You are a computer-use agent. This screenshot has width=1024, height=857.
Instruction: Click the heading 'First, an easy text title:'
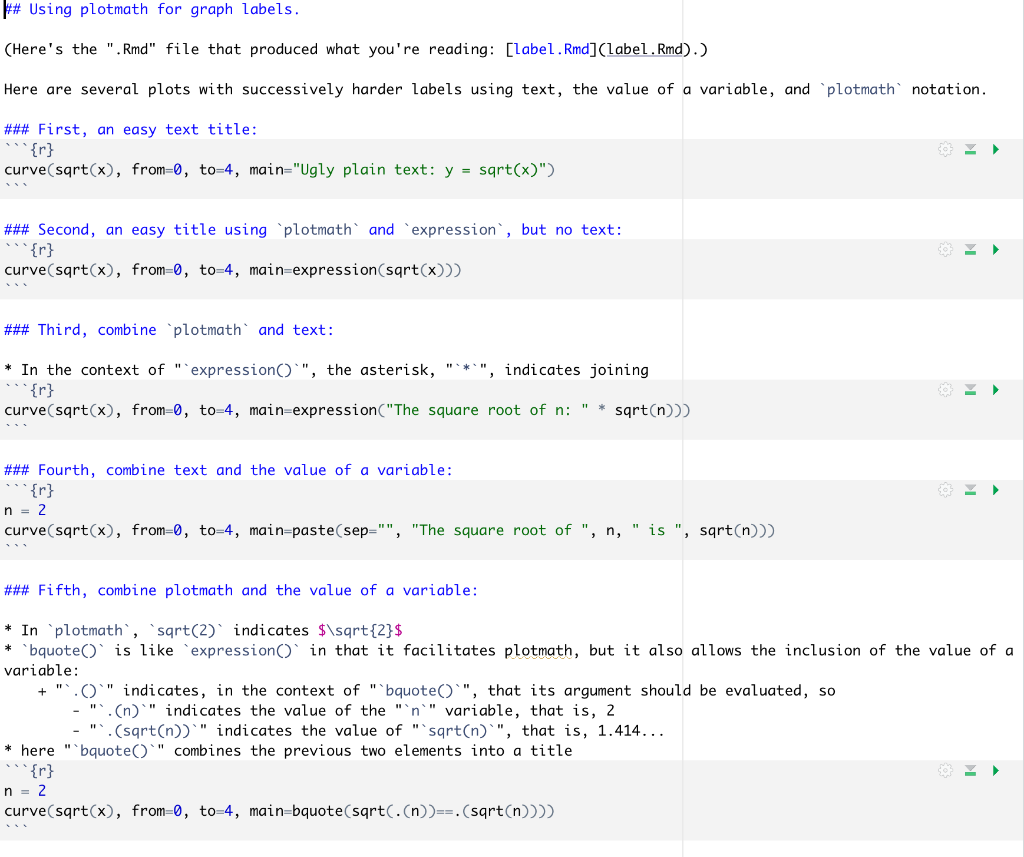pos(131,129)
